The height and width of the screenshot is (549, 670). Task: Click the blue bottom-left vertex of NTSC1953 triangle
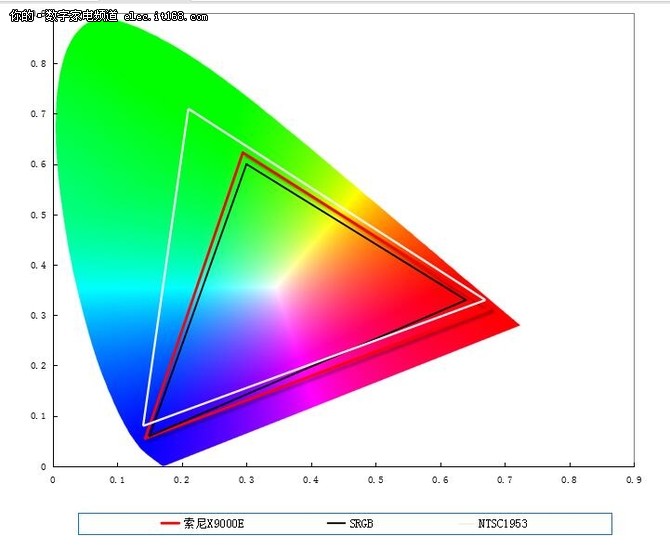(144, 425)
